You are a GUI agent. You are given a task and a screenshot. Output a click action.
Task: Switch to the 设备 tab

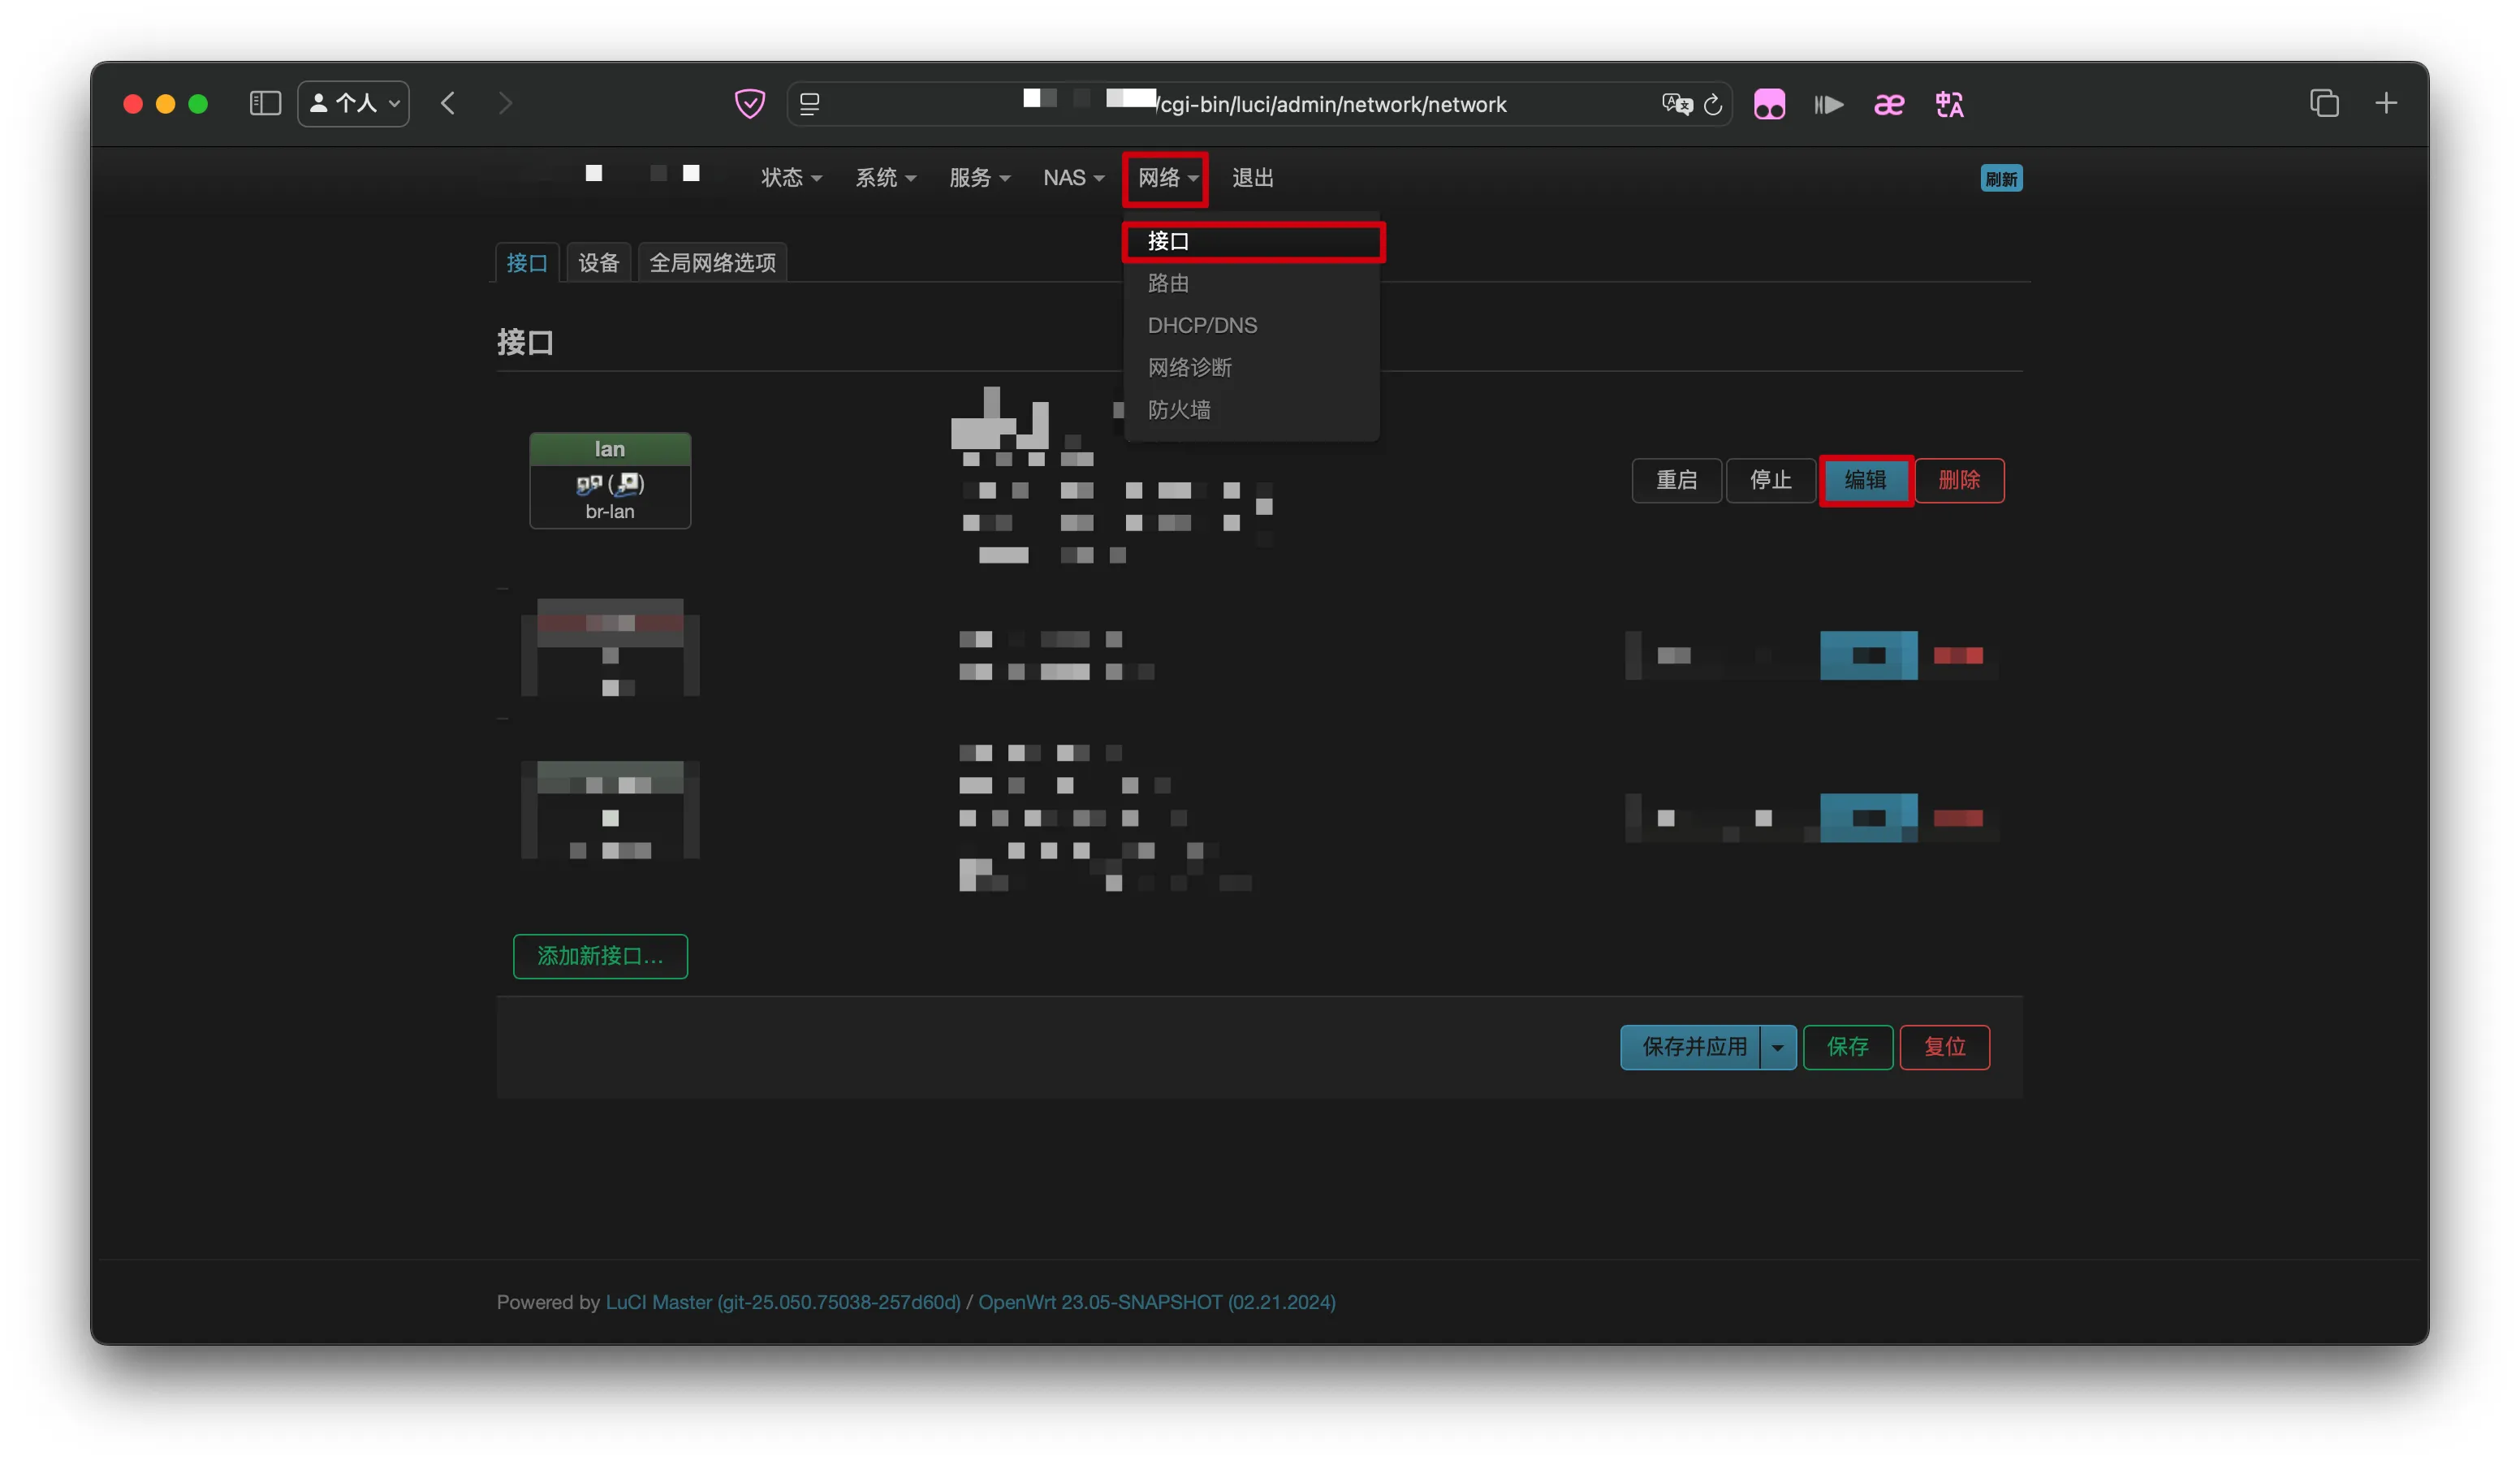(598, 263)
